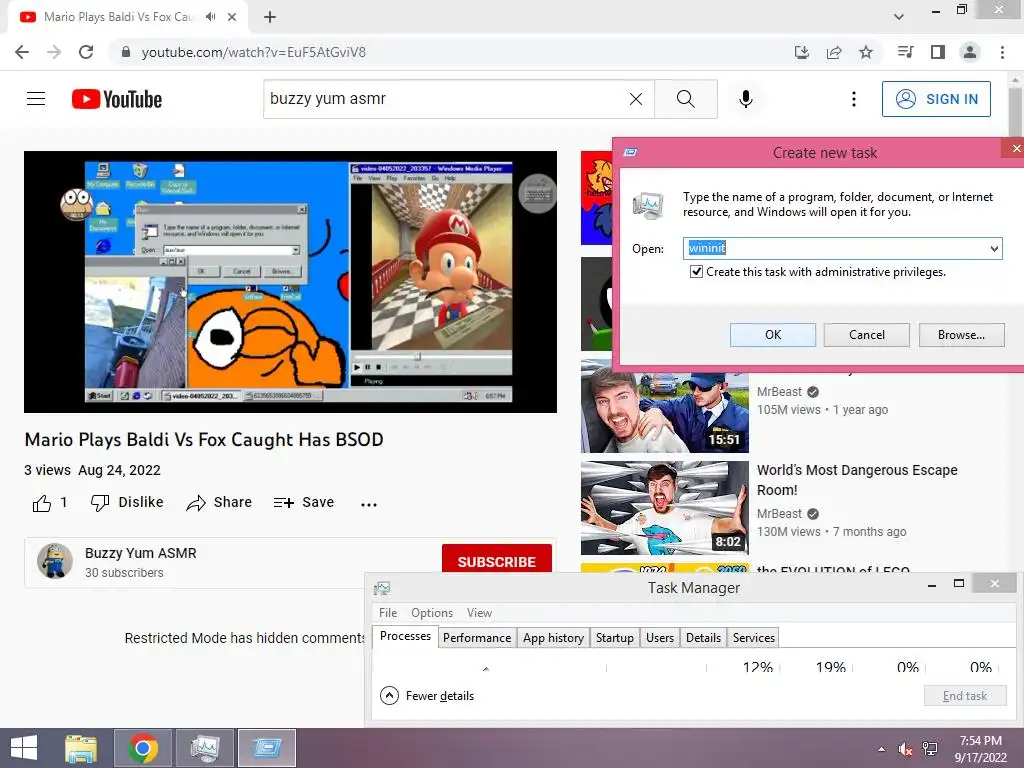Open a new Chrome tab
This screenshot has height=768, width=1024.
[x=270, y=17]
